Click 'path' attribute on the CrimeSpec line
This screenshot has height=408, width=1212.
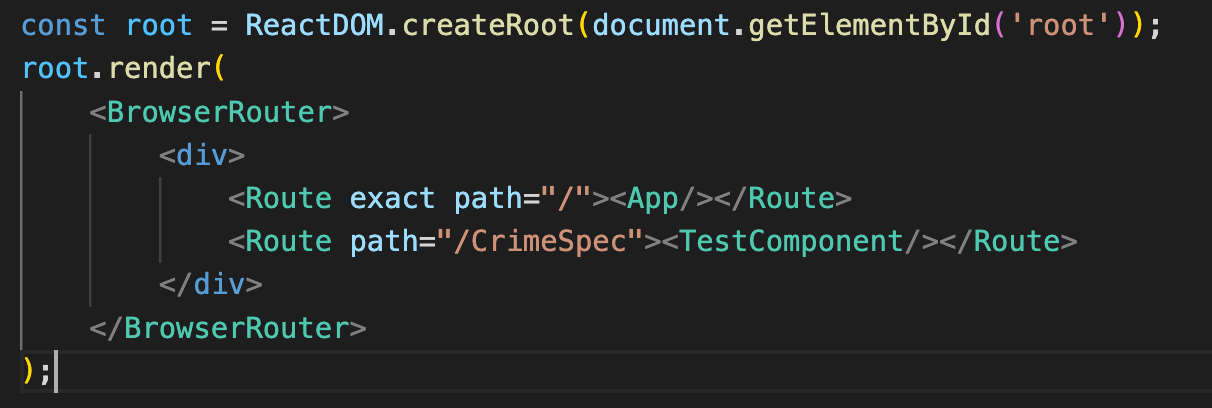(384, 241)
